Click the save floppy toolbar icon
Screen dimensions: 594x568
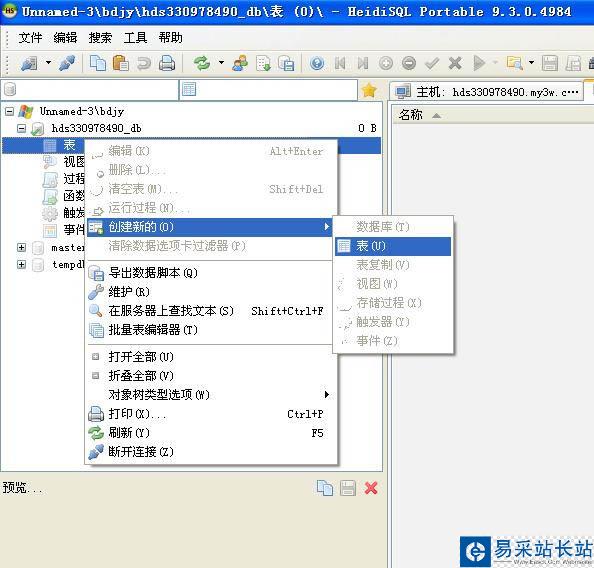click(x=550, y=63)
